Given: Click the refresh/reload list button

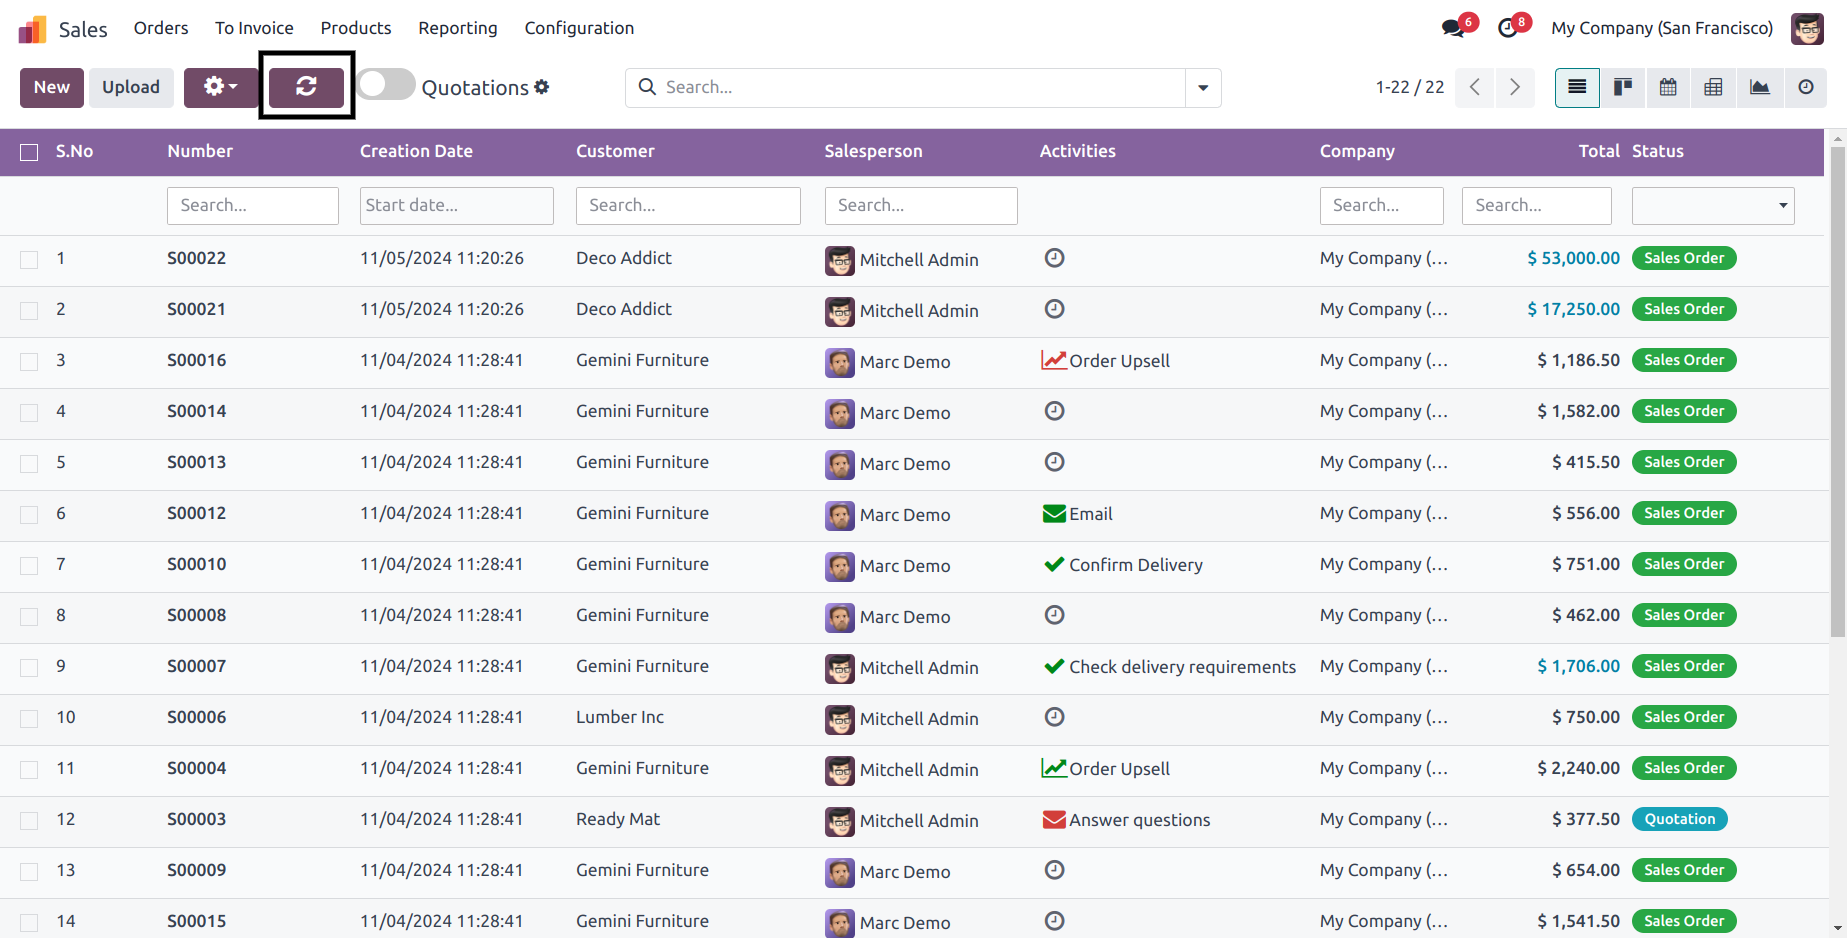Looking at the screenshot, I should point(306,87).
